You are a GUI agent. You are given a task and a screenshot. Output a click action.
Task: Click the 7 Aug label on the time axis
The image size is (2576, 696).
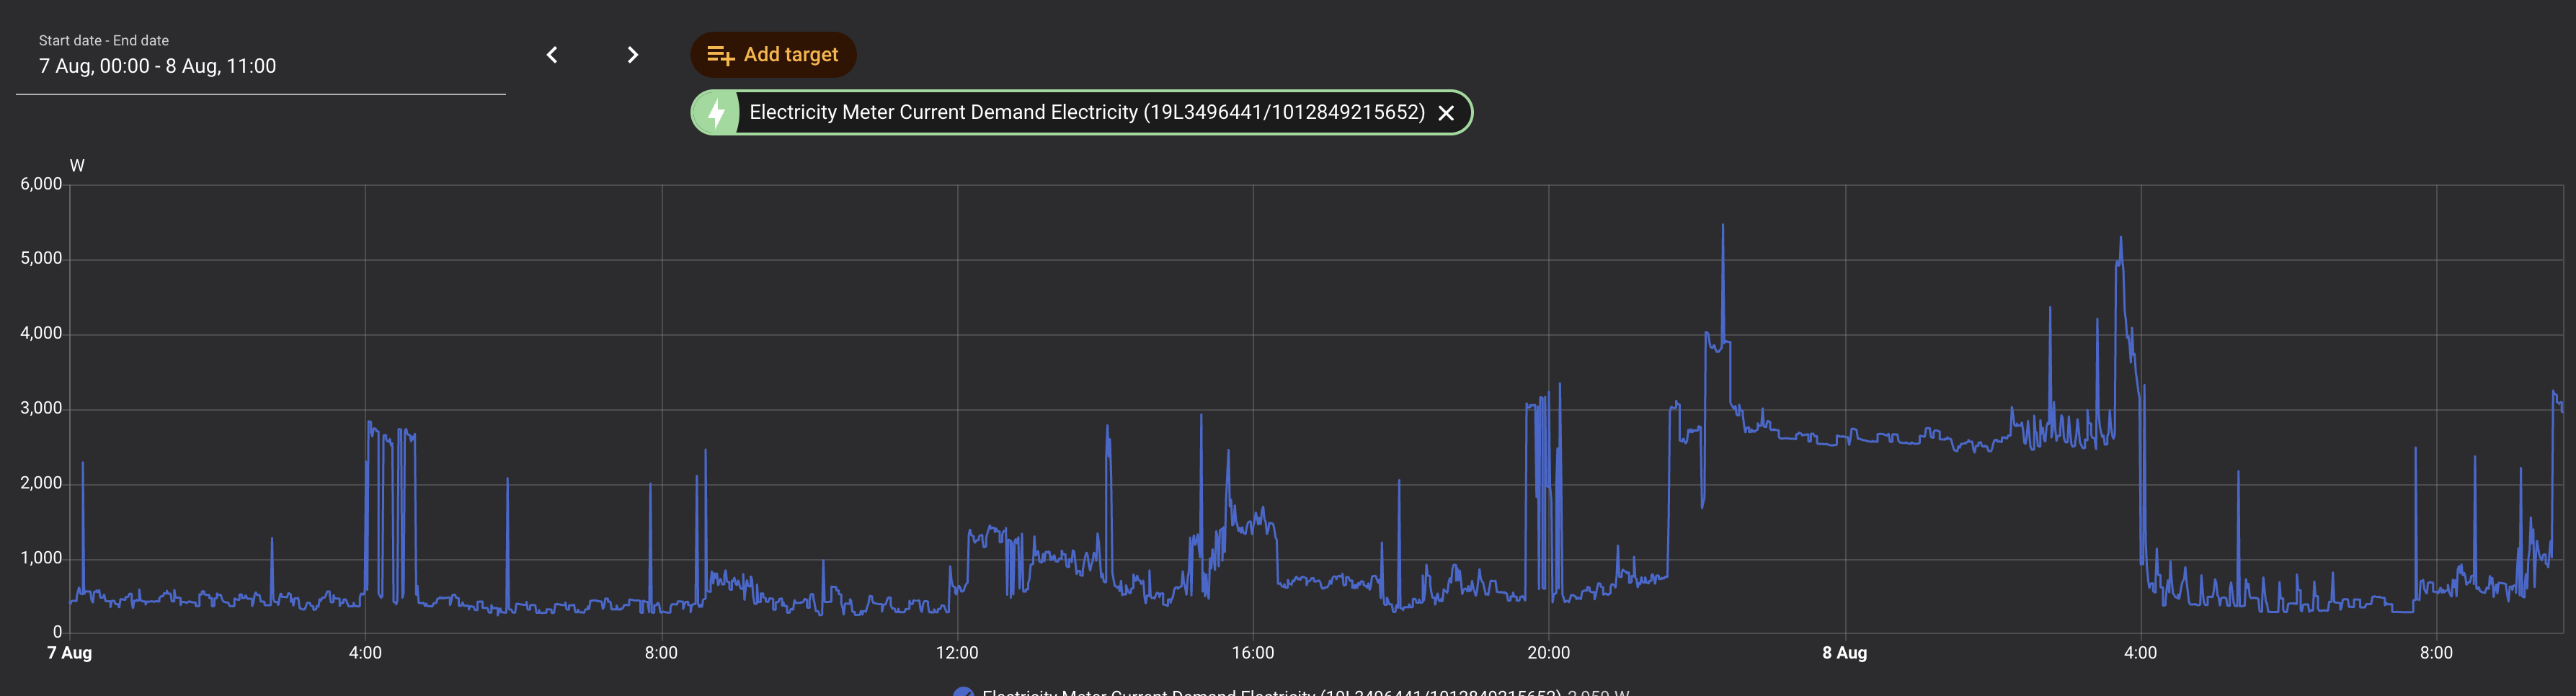pos(69,653)
